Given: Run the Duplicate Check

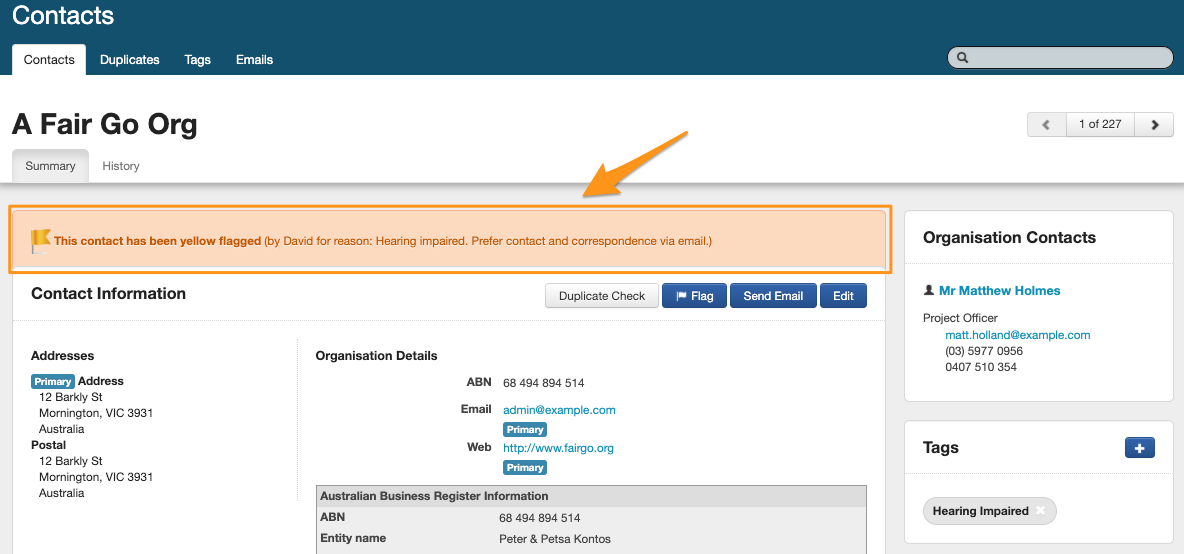Looking at the screenshot, I should click(602, 296).
